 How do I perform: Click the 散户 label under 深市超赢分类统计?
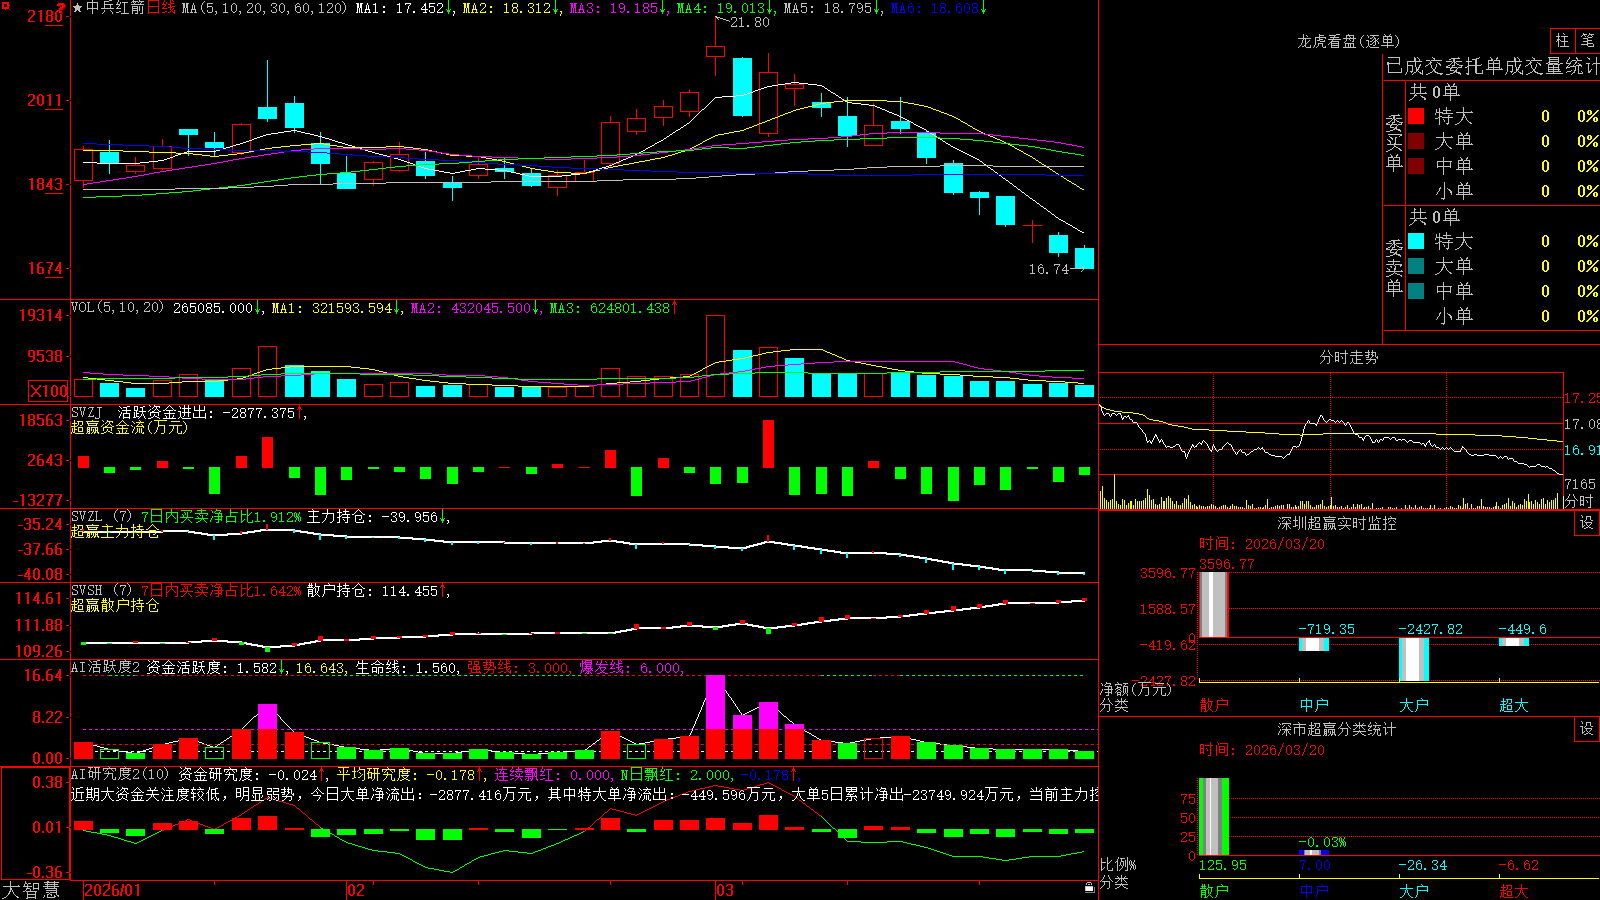pos(1214,890)
